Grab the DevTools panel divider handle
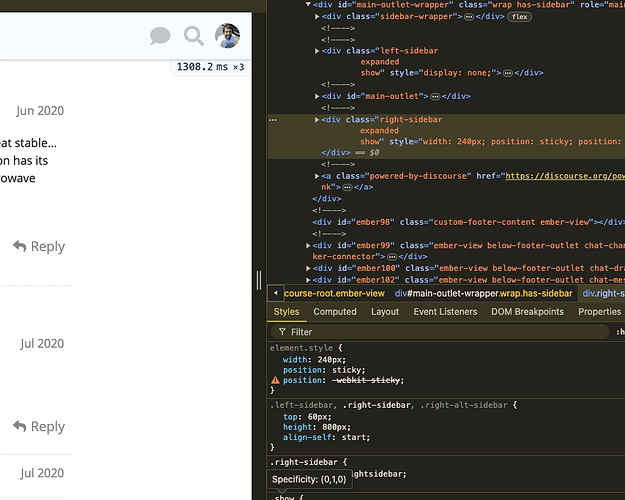Screen dimensions: 625x500 259,280
